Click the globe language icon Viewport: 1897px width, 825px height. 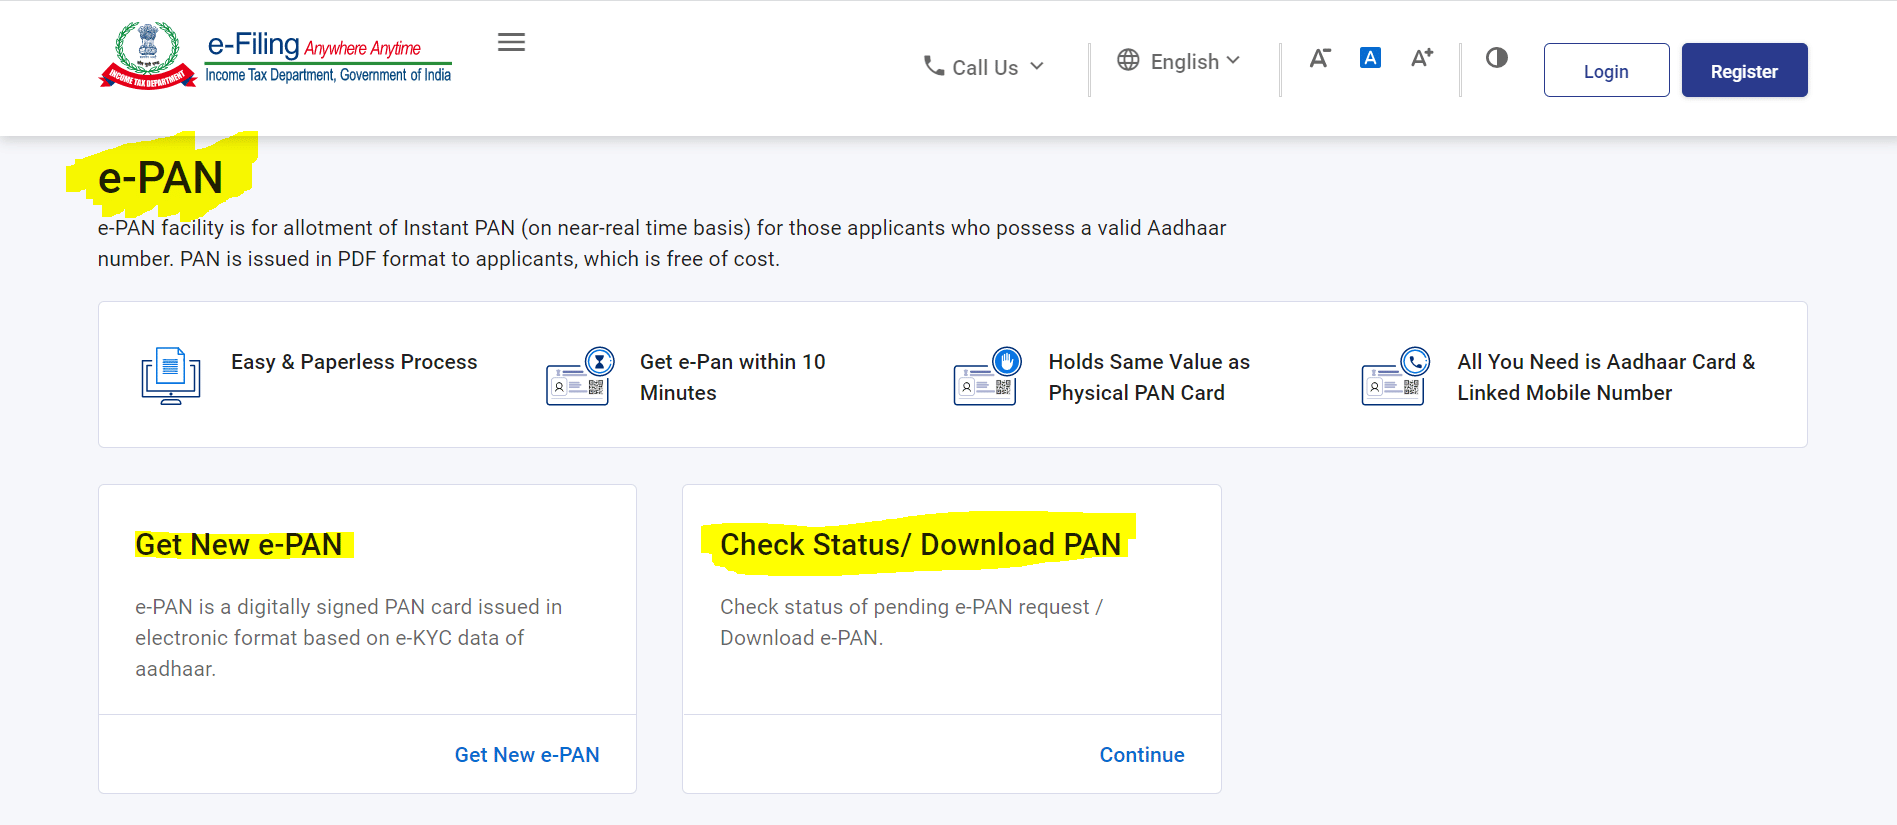(x=1128, y=60)
